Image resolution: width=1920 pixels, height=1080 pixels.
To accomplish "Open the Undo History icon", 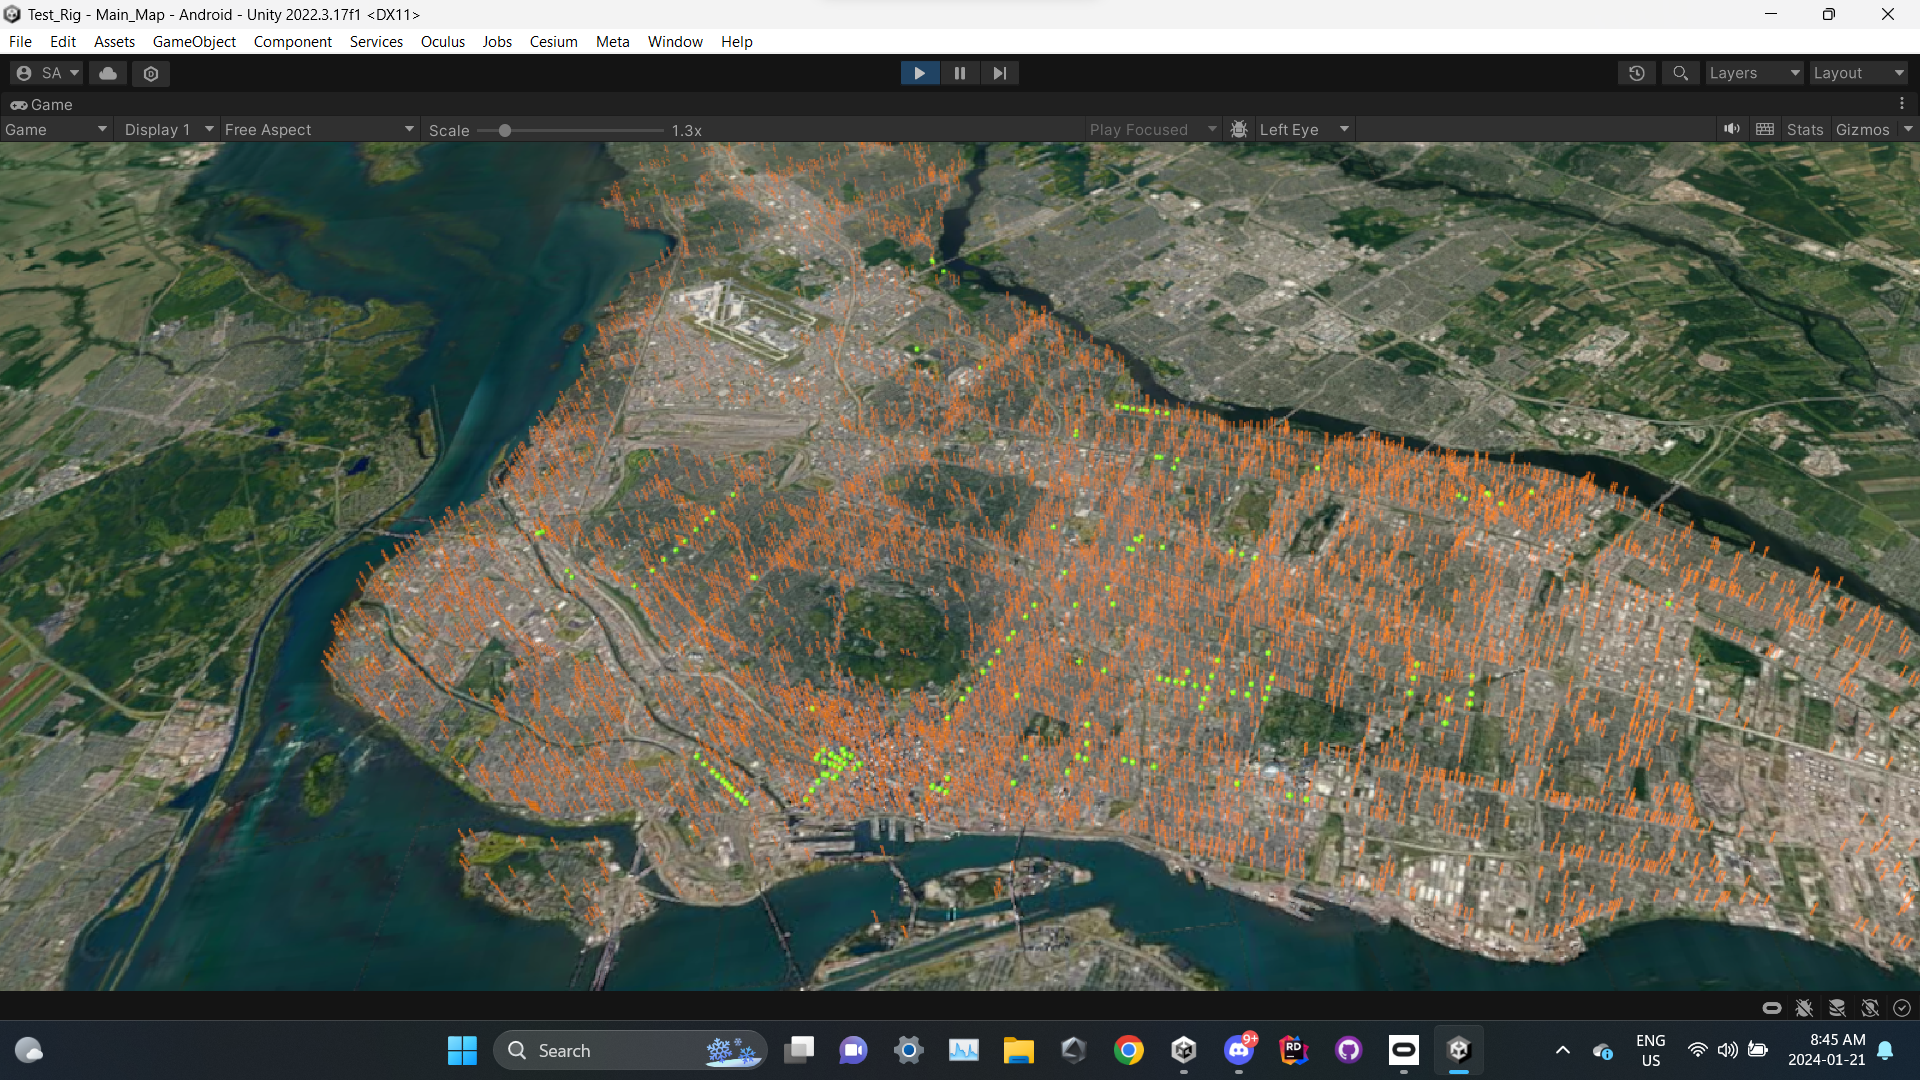I will click(1636, 73).
